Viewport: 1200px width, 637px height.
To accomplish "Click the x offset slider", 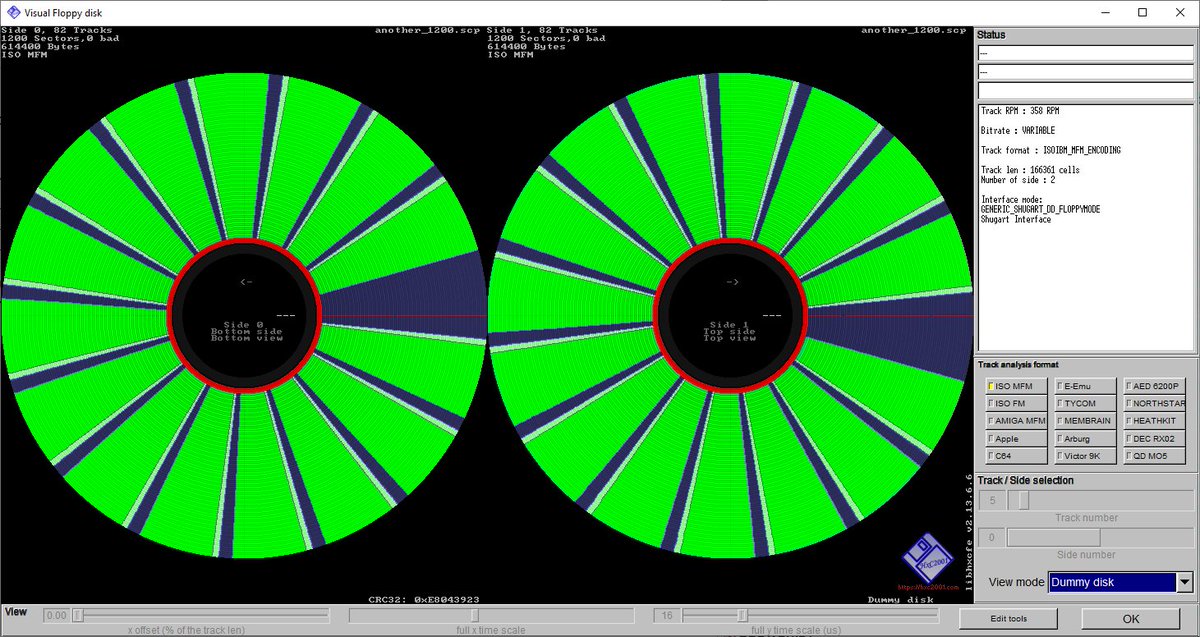I will pyautogui.click(x=201, y=615).
